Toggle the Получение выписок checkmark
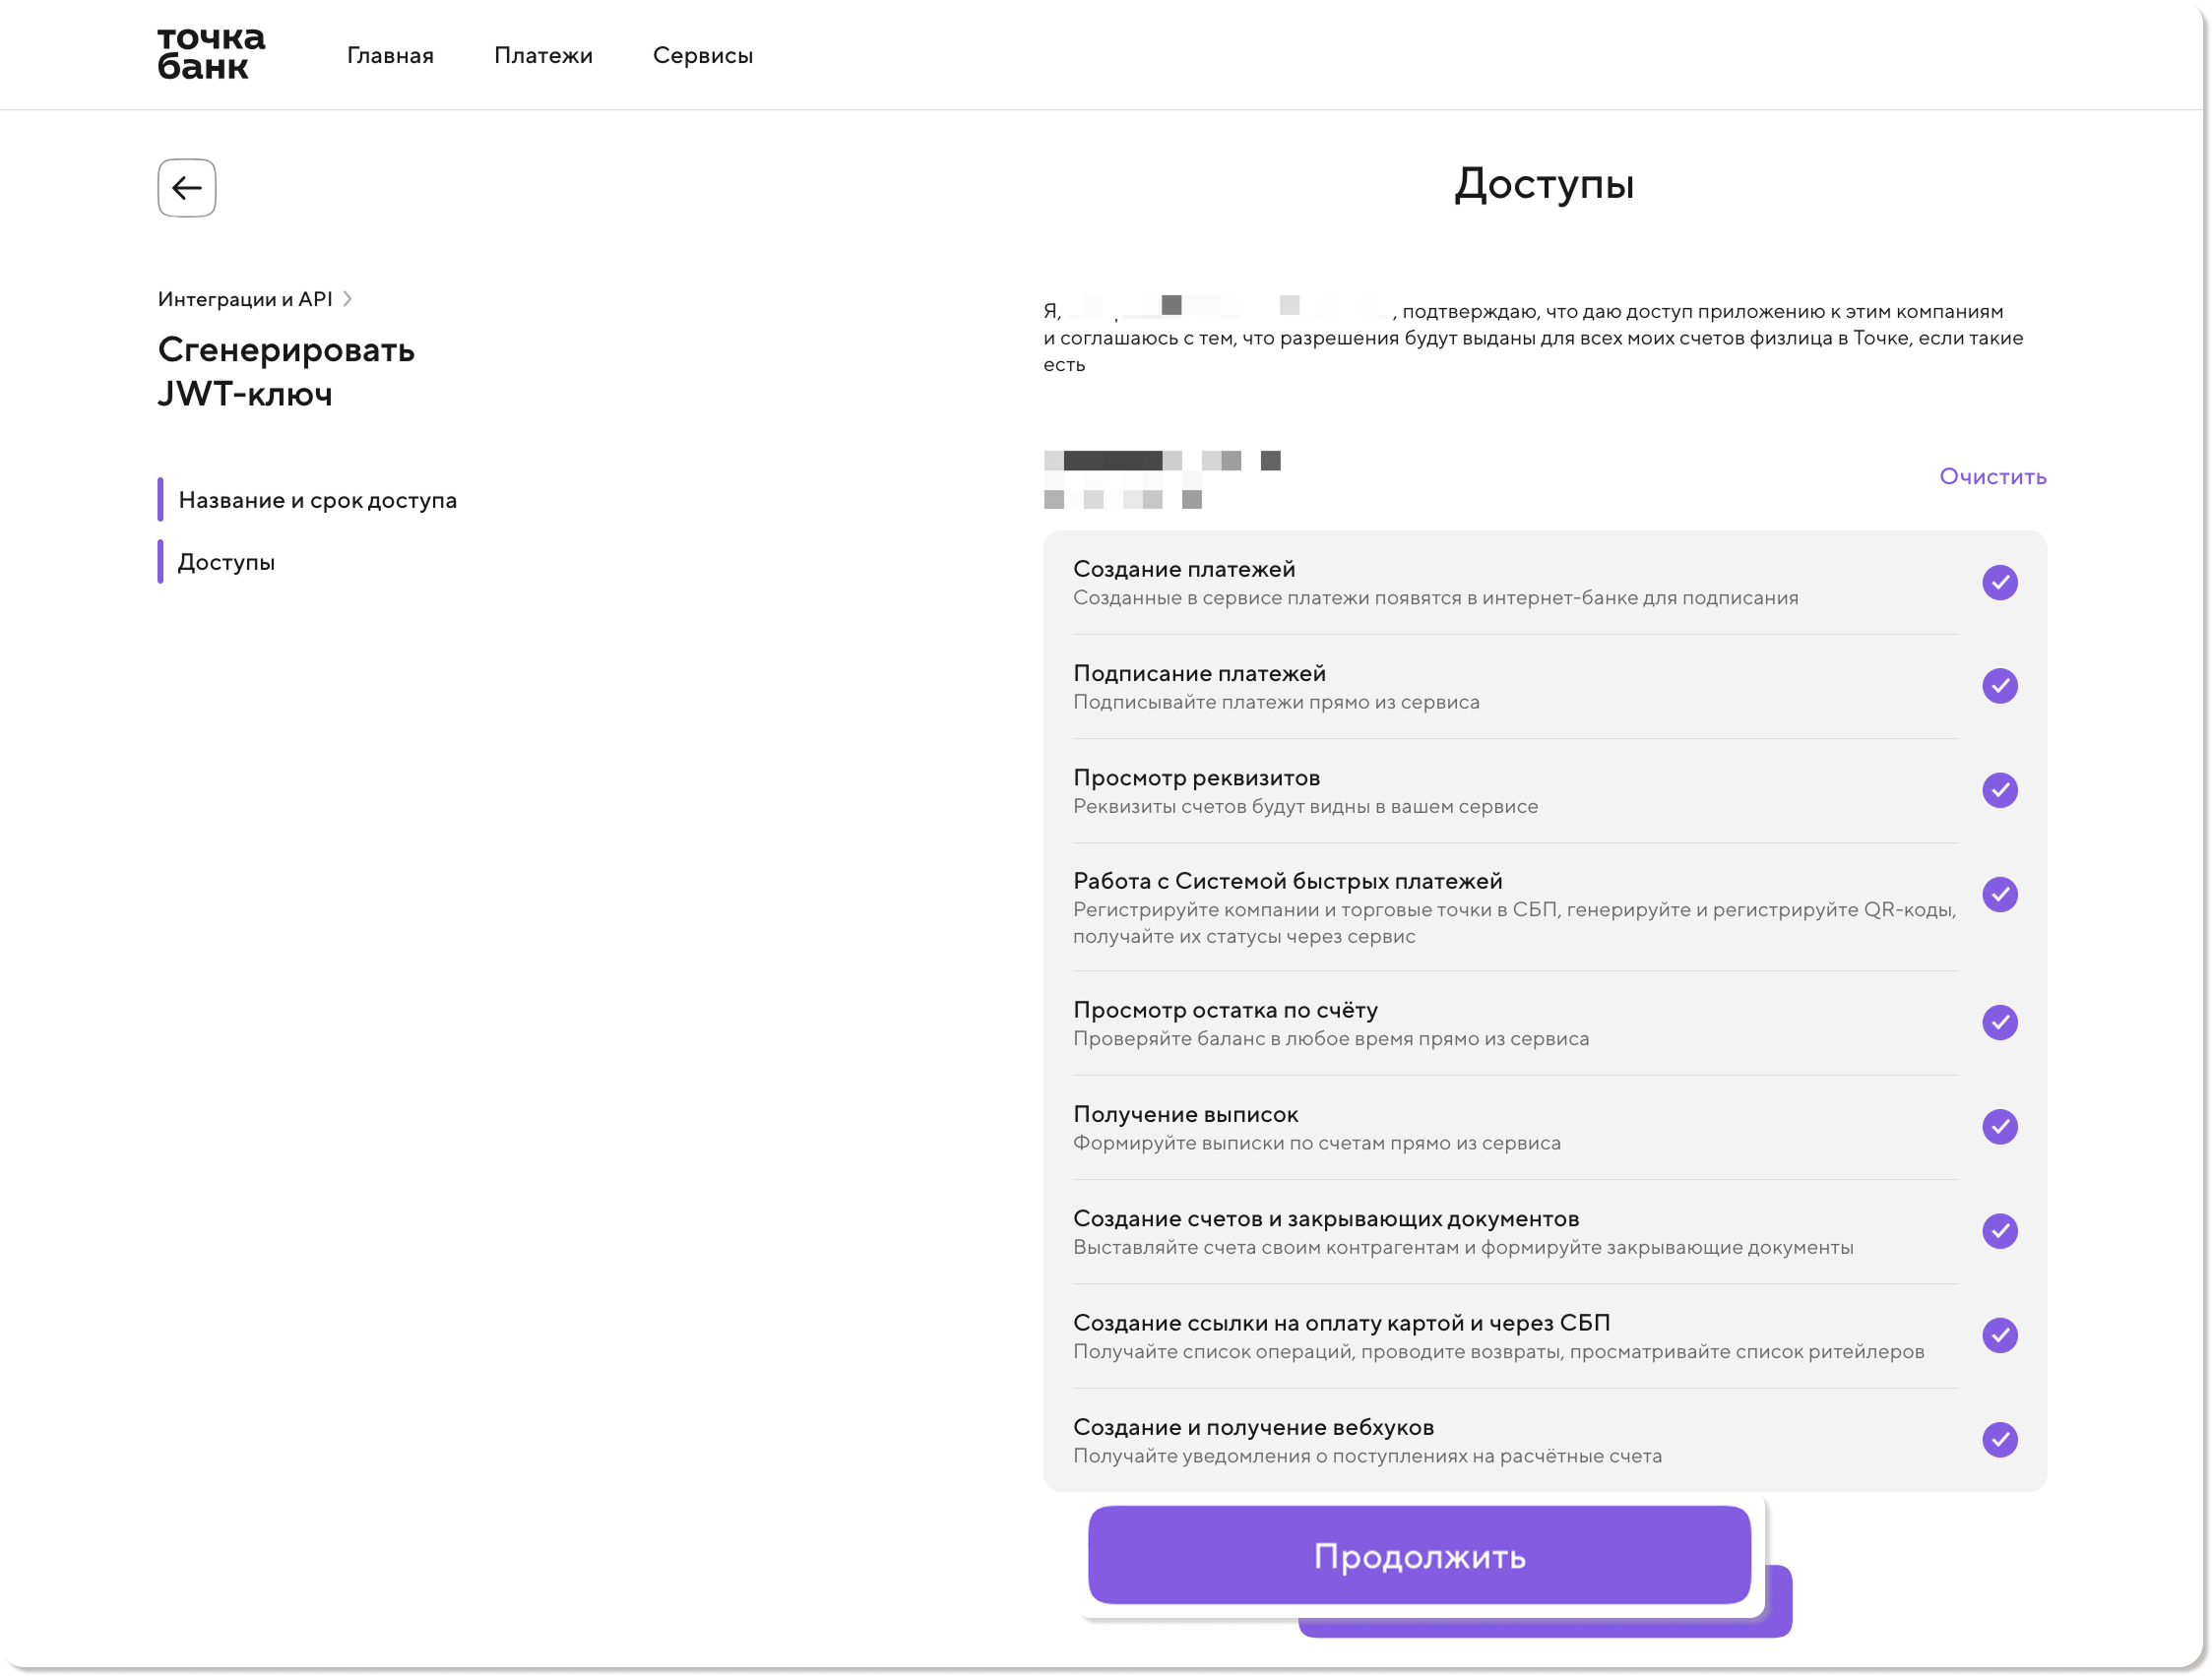Screen dimensions: 2212x1676 point(1999,1127)
